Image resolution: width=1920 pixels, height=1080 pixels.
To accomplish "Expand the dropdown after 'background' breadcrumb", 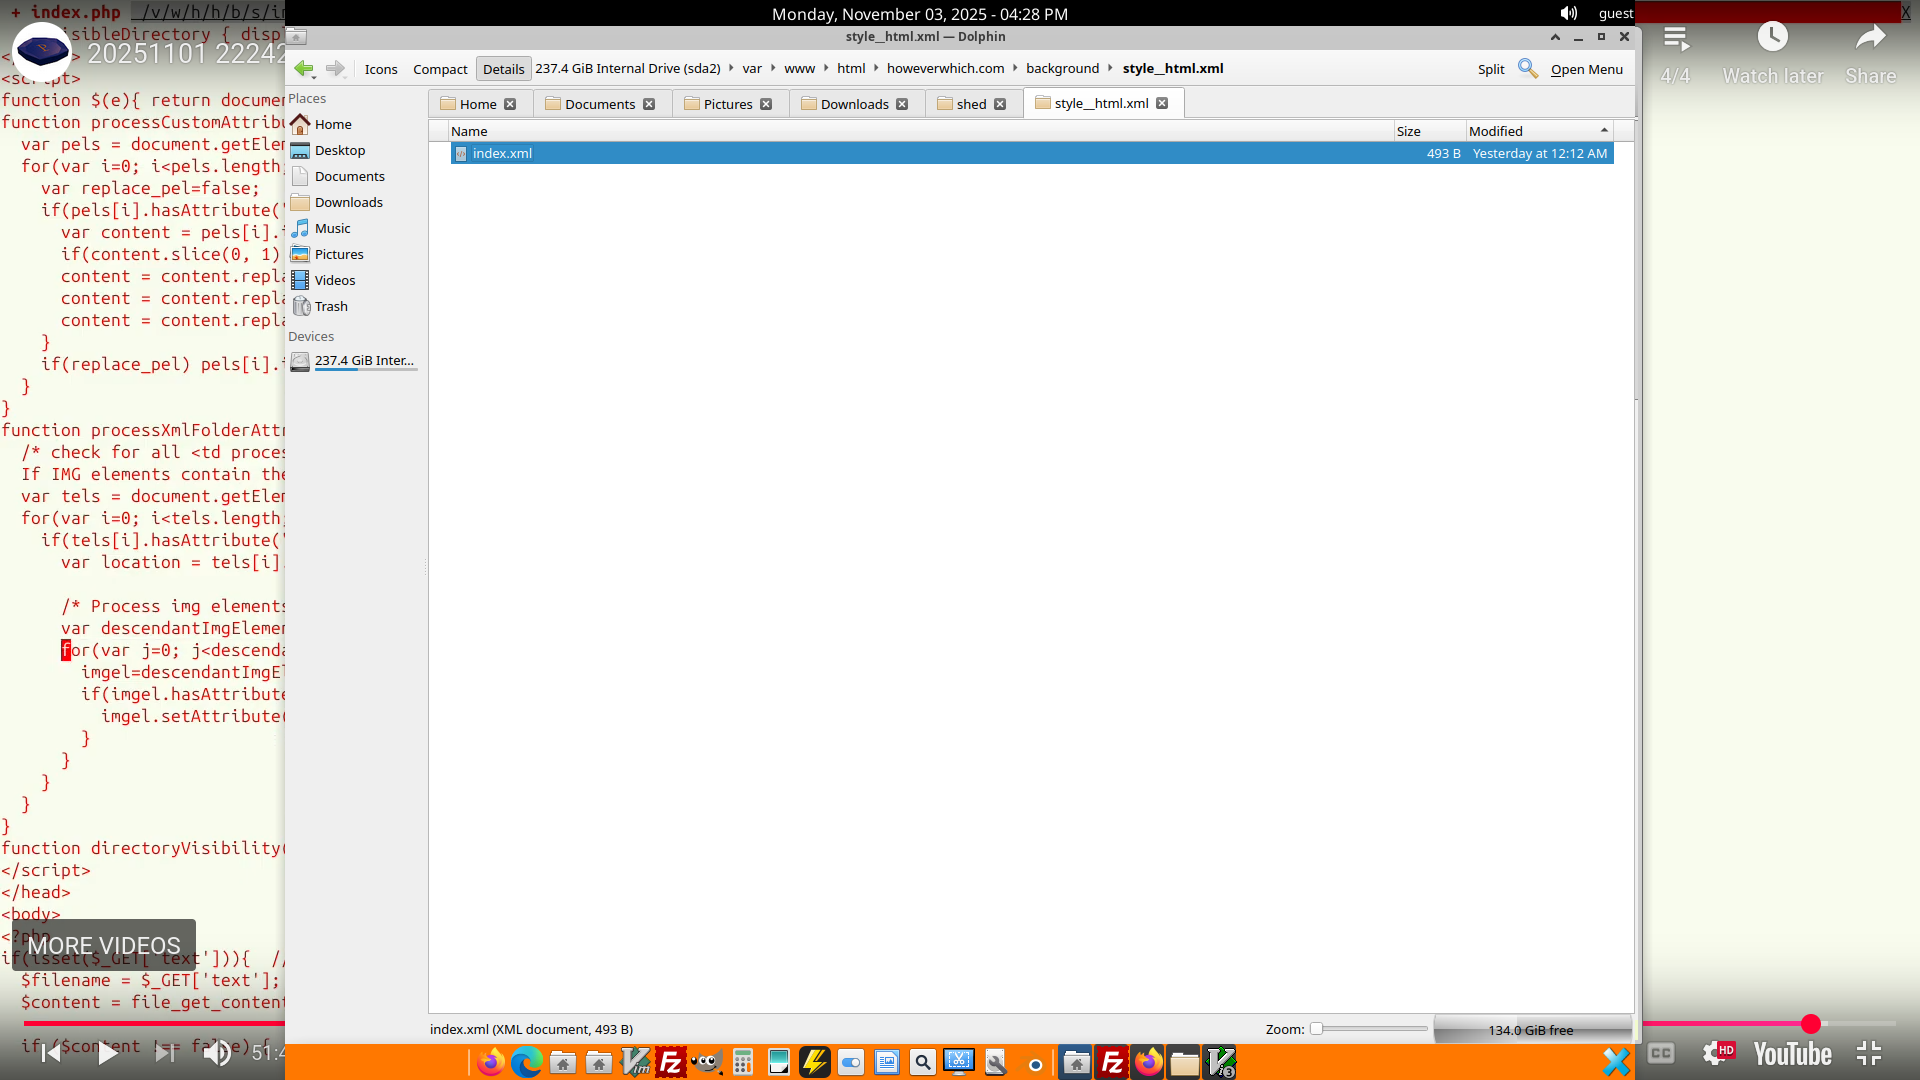I will click(1110, 68).
